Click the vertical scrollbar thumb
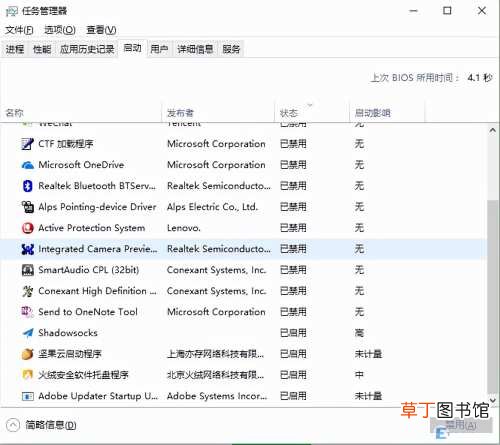Image resolution: width=500 pixels, height=445 pixels. click(x=492, y=297)
